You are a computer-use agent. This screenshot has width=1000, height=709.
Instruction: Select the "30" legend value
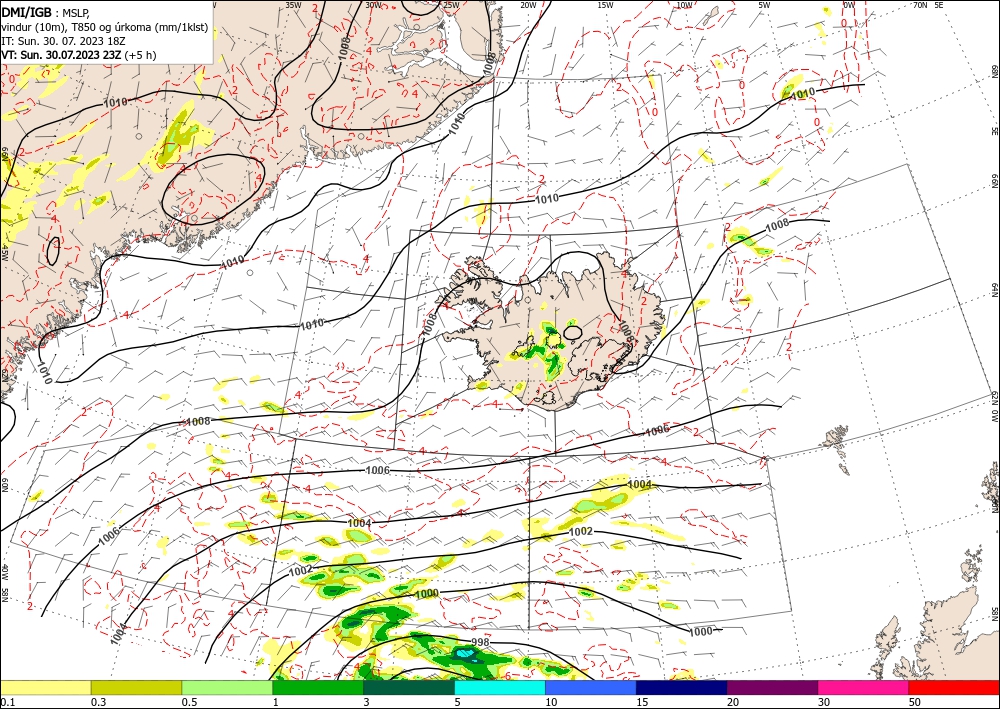[x=824, y=702]
